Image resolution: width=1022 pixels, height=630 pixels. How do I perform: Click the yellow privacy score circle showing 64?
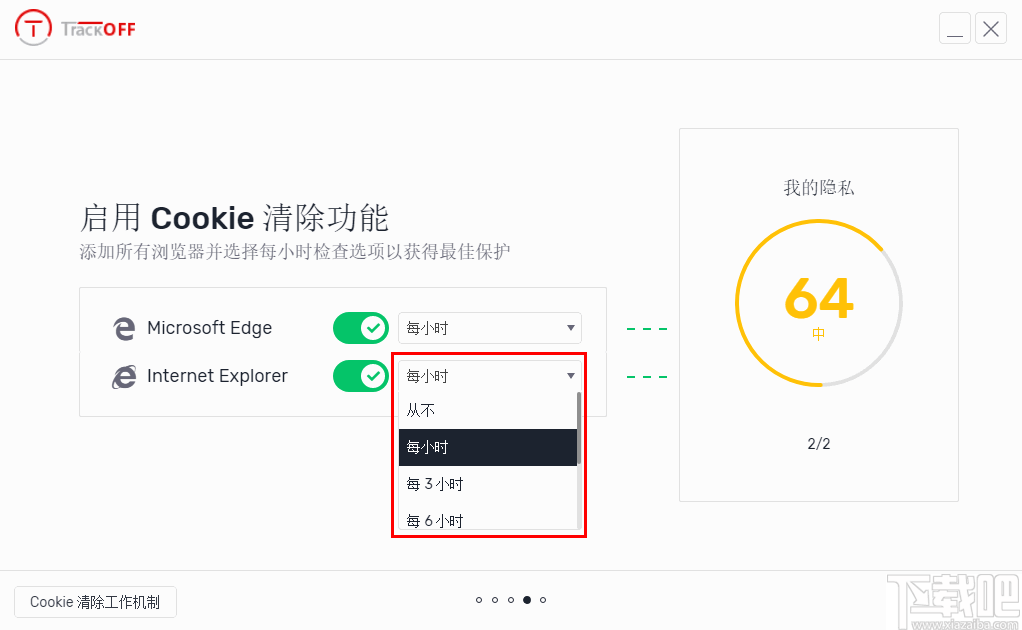pyautogui.click(x=819, y=302)
